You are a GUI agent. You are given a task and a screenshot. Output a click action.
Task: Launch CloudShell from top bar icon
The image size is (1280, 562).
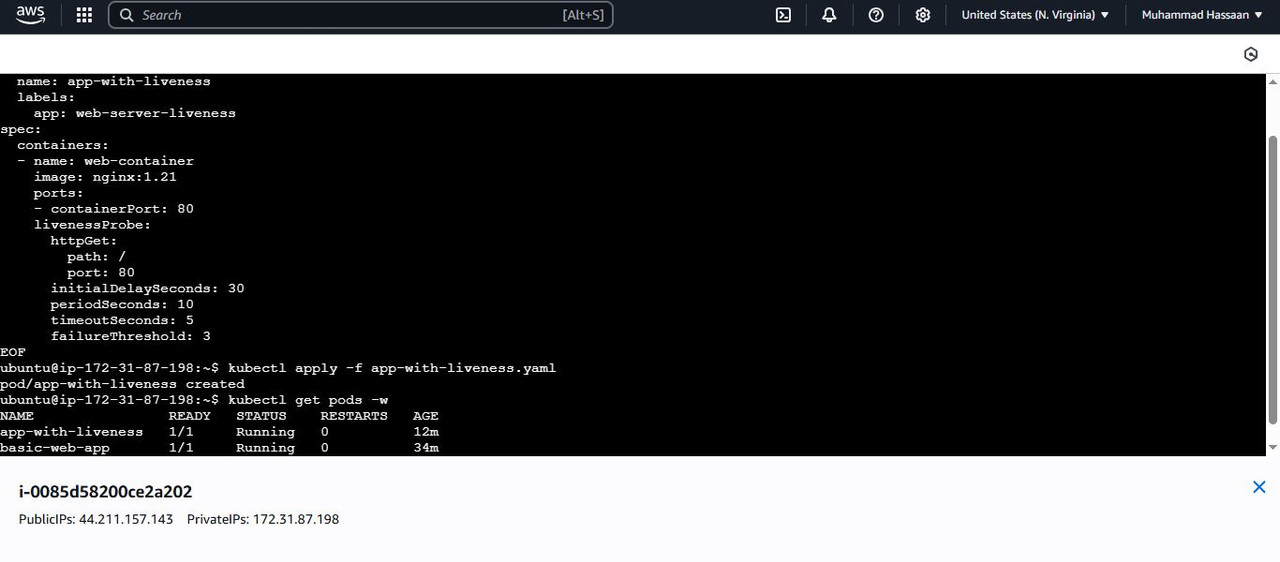[x=784, y=15]
